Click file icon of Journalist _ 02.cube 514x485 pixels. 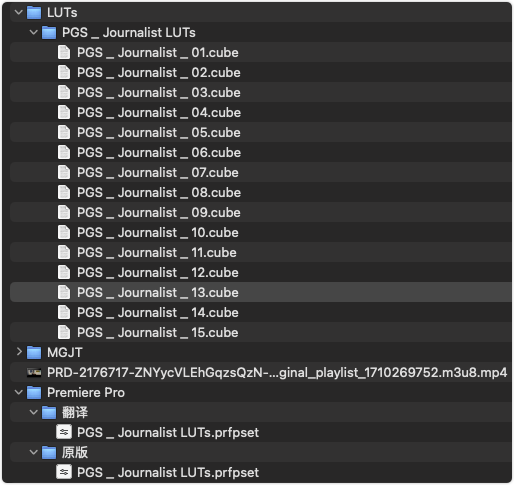[64, 72]
